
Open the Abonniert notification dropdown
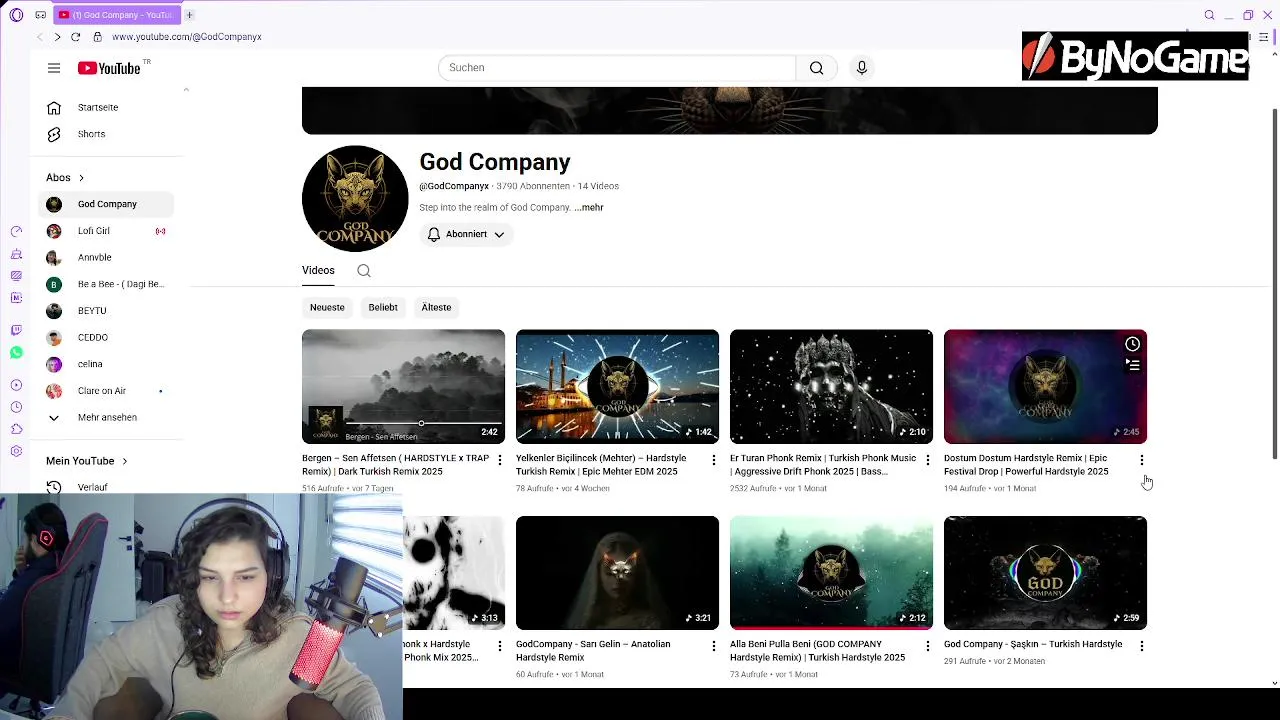[466, 234]
